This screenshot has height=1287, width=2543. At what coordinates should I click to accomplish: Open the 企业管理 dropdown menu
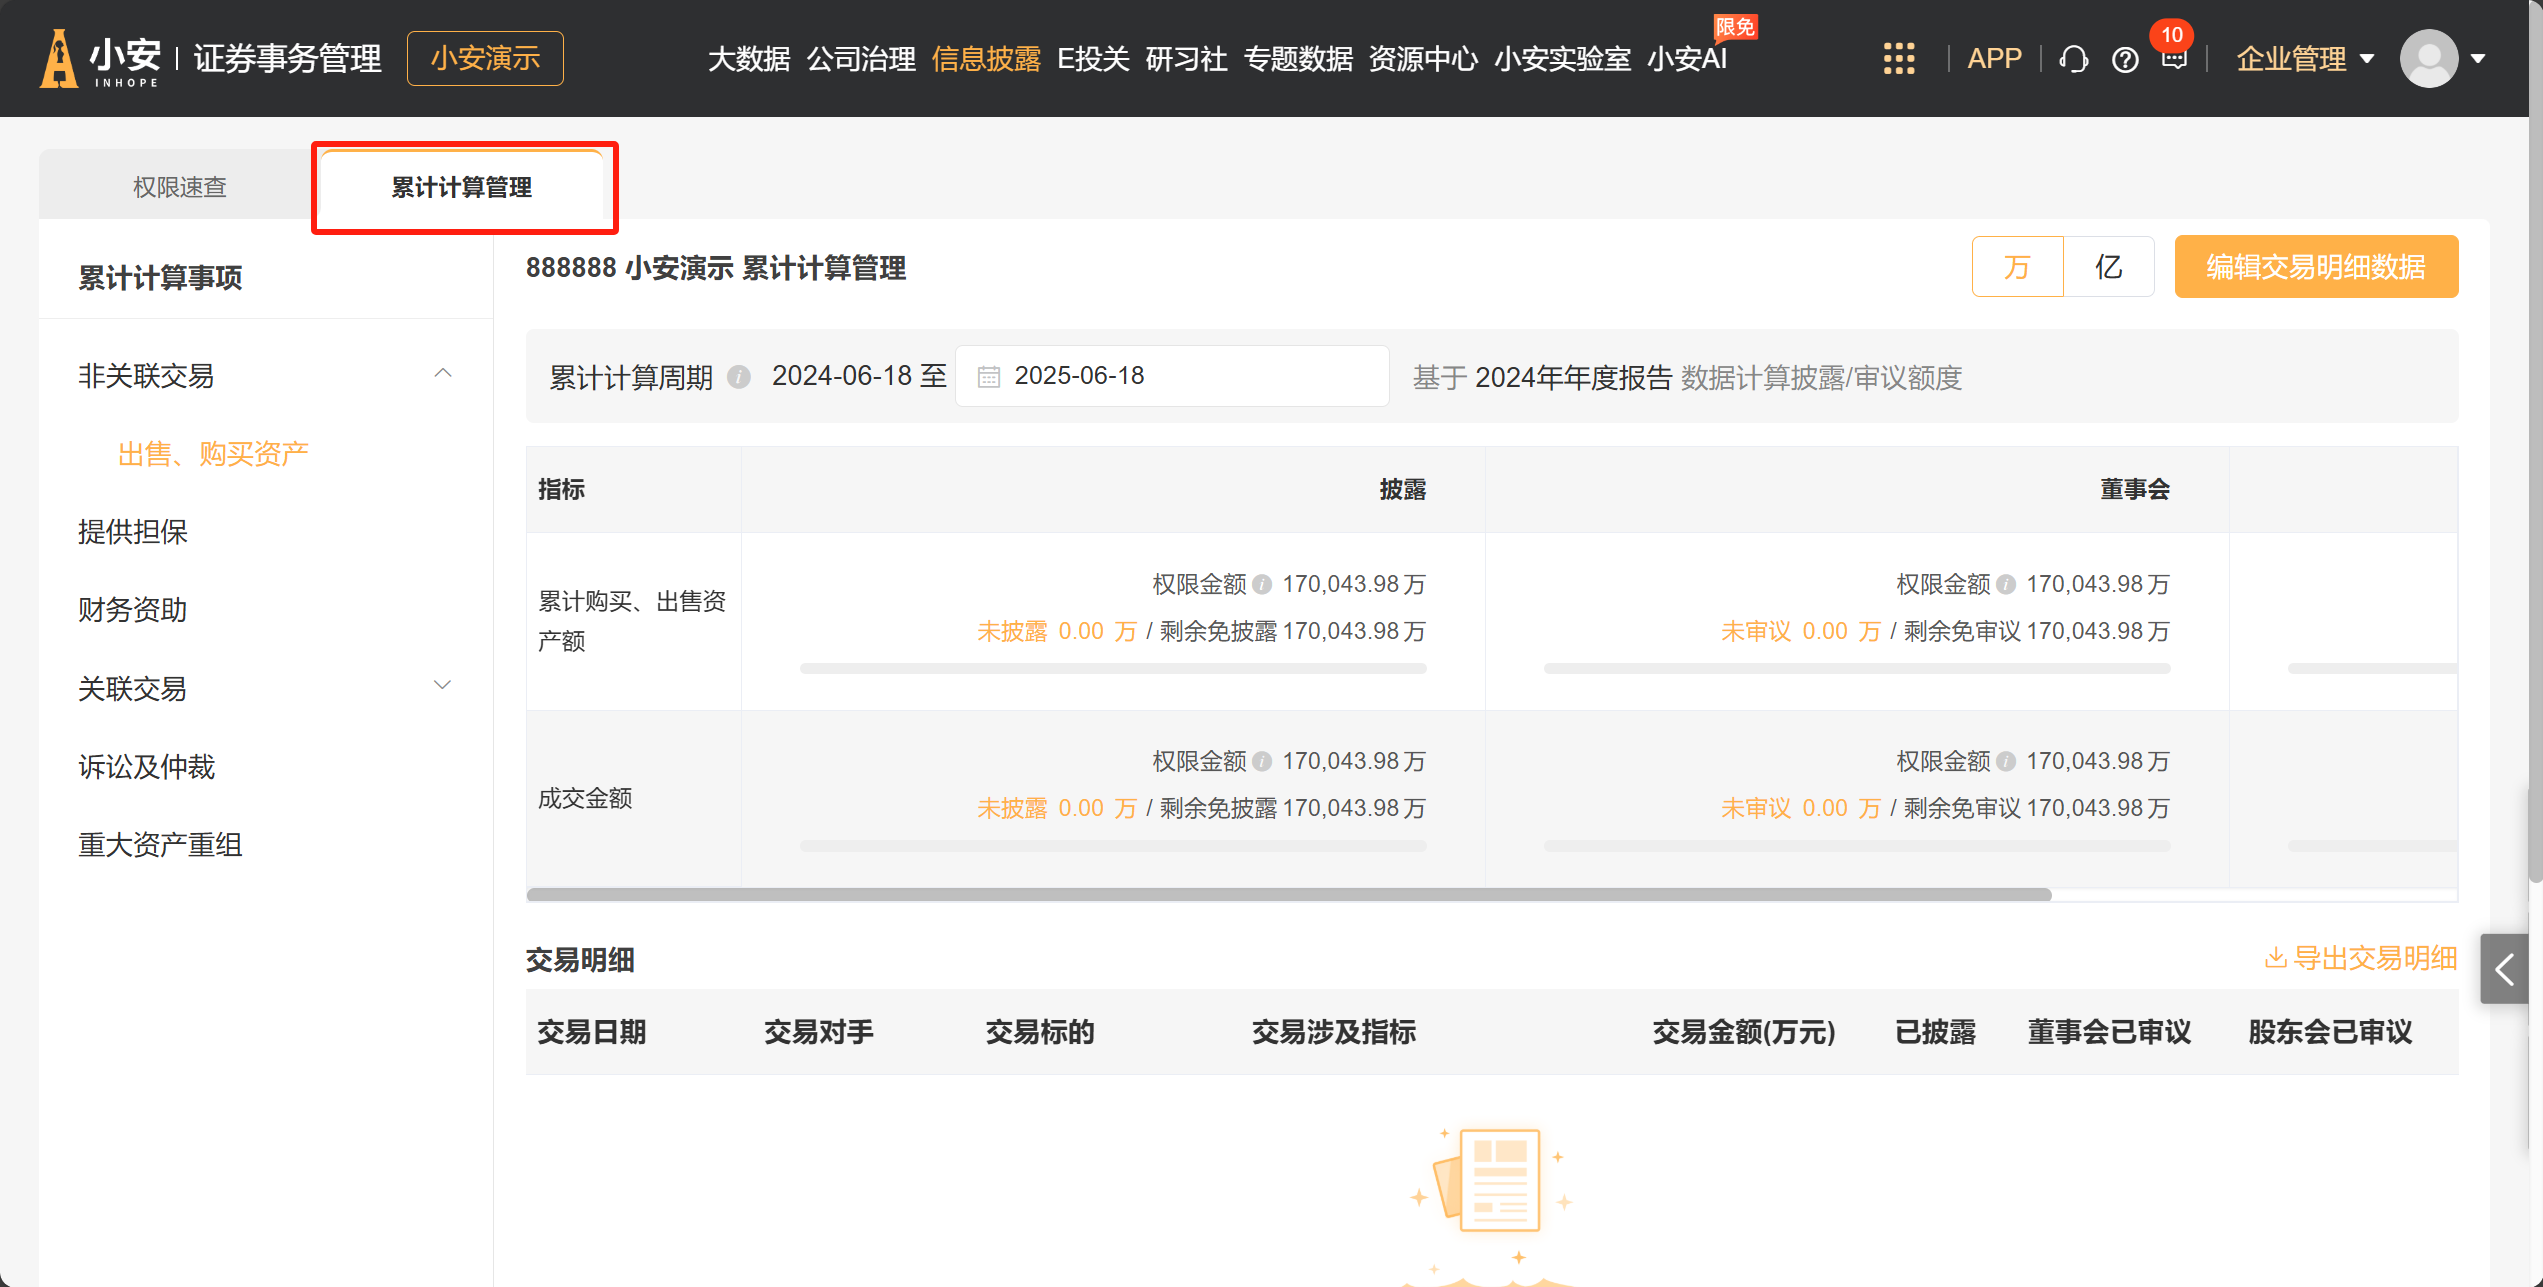(x=2304, y=59)
